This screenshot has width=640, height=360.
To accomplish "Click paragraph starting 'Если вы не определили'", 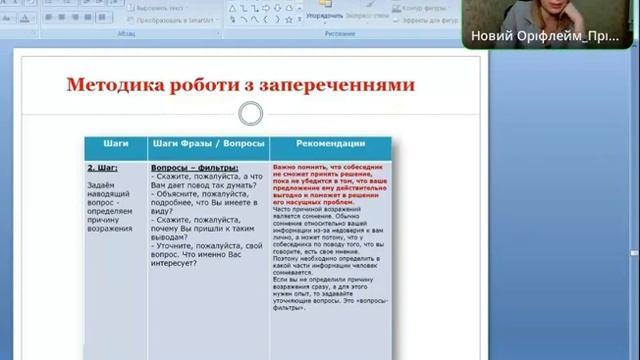I will [x=330, y=294].
